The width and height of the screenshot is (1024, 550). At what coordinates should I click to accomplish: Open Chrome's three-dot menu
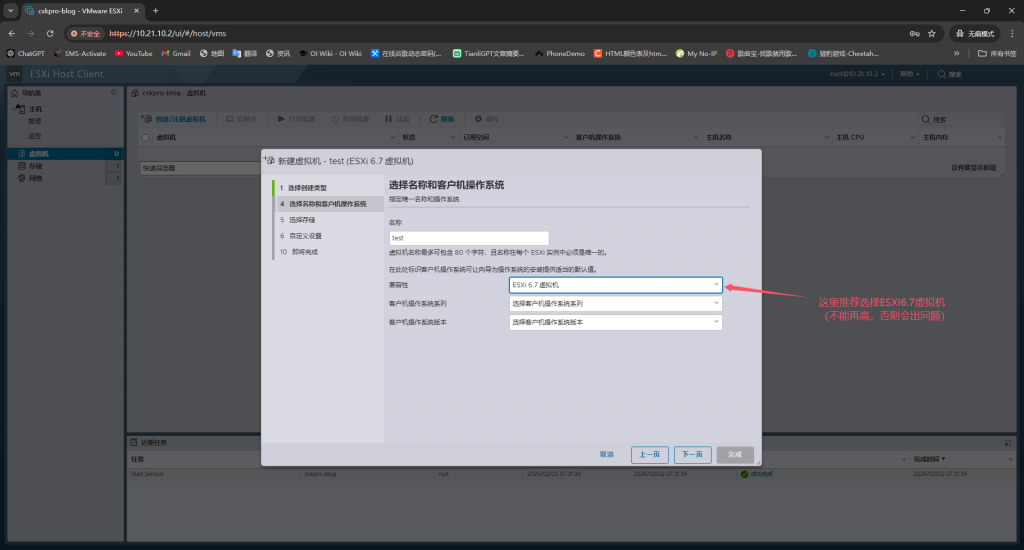click(1012, 33)
